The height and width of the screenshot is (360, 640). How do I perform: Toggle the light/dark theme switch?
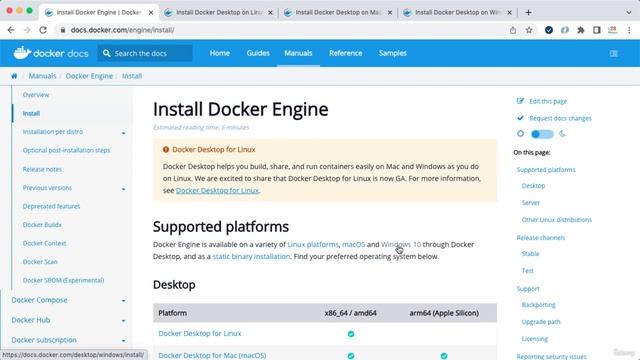(542, 134)
